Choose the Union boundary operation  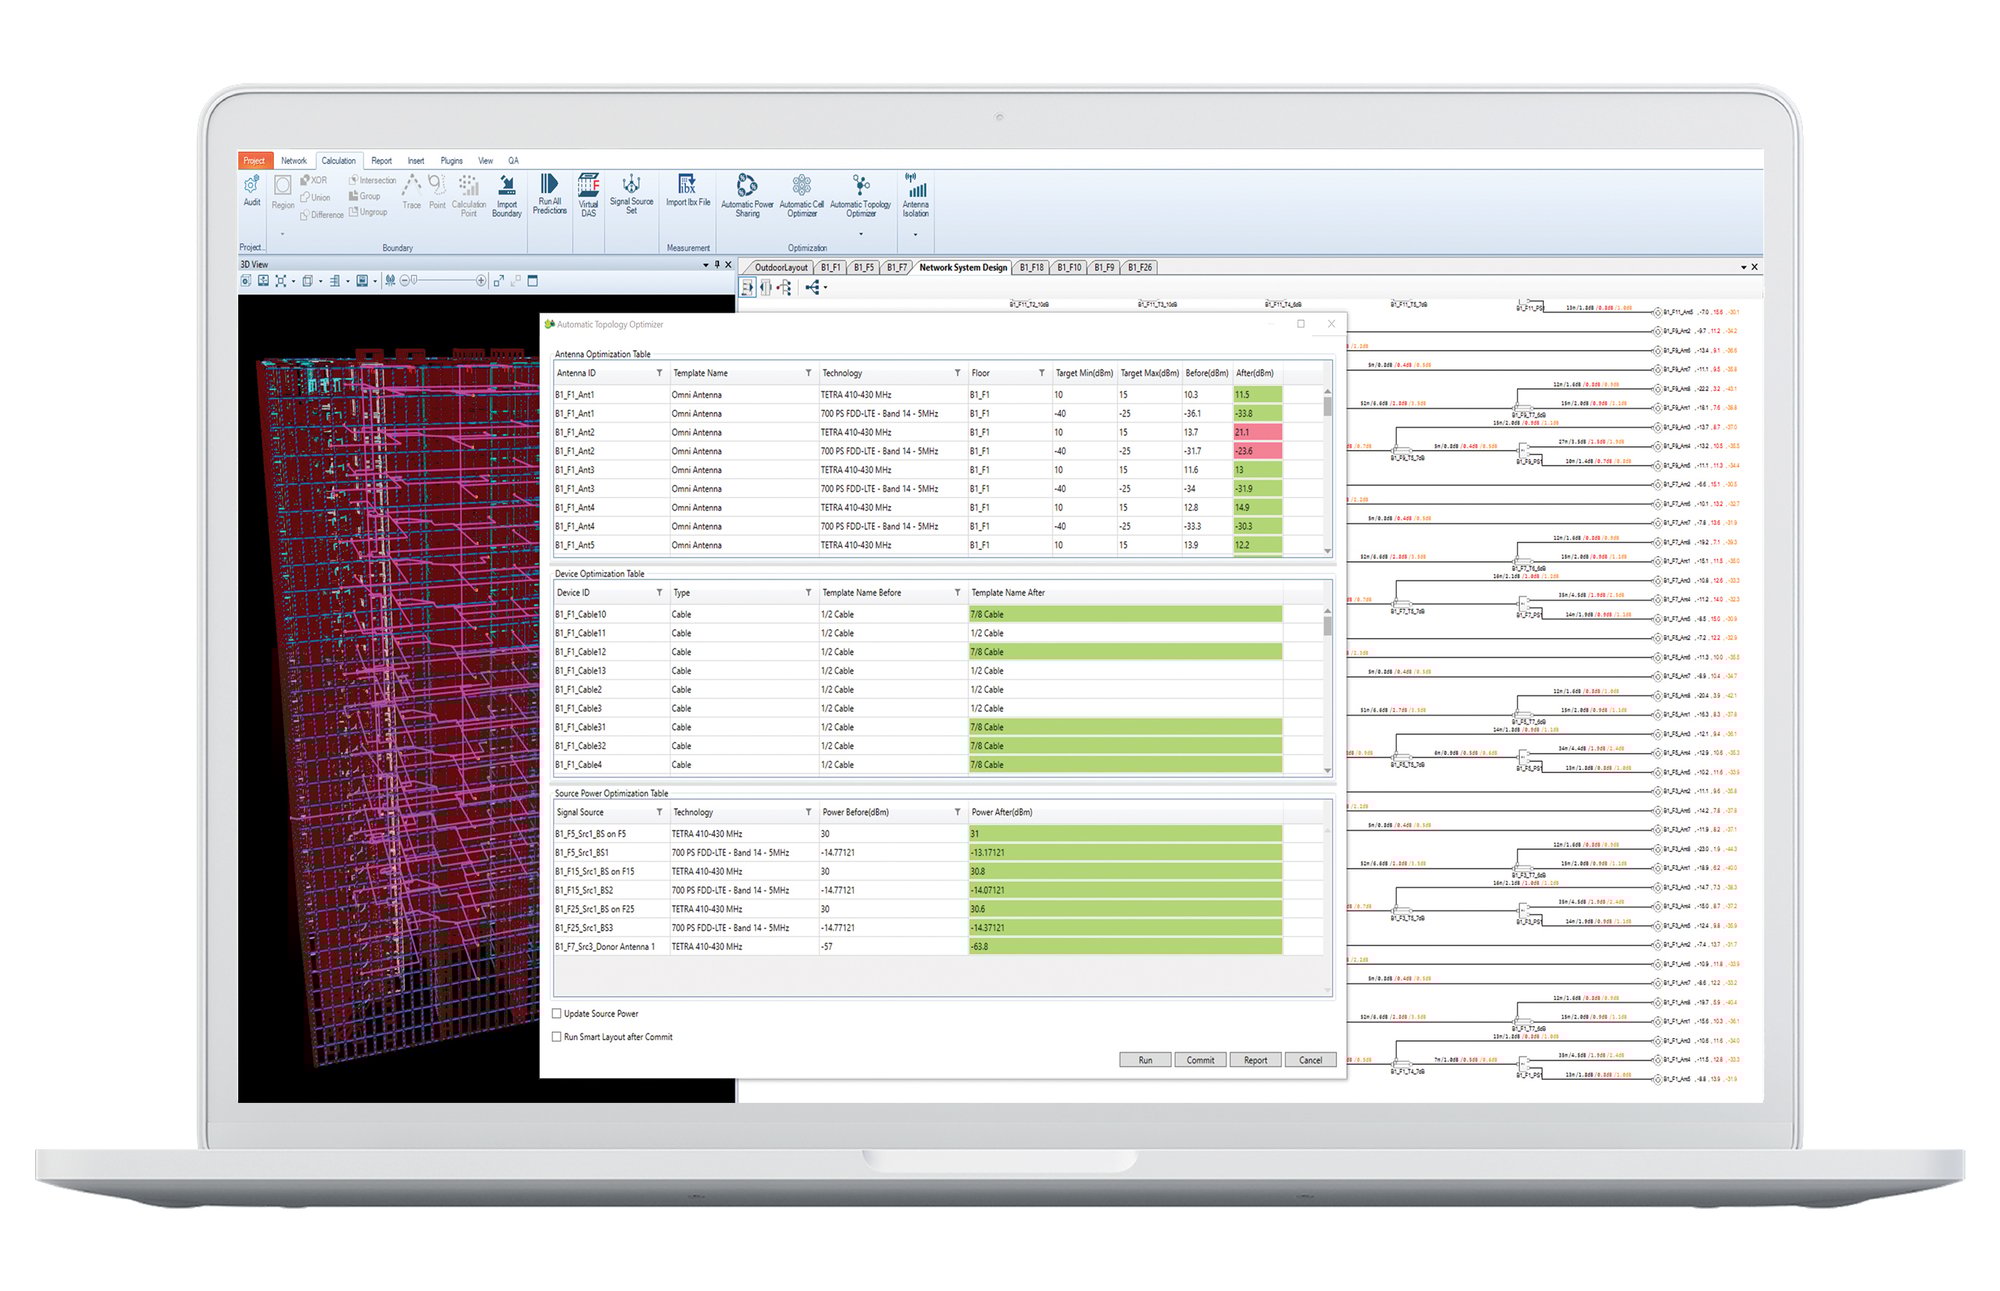tap(315, 198)
